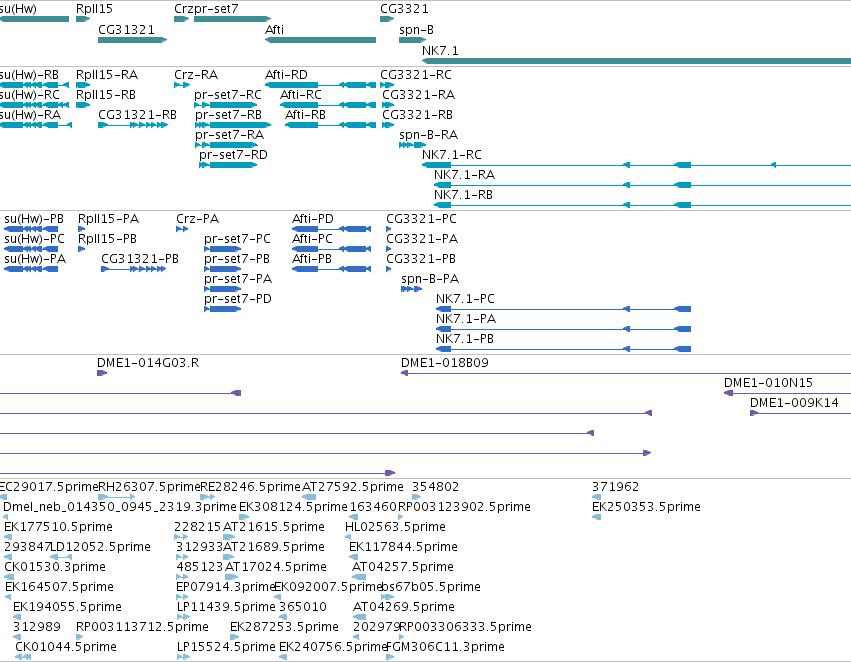
Task: Click the Afti-RD transcript label
Action: (x=286, y=75)
